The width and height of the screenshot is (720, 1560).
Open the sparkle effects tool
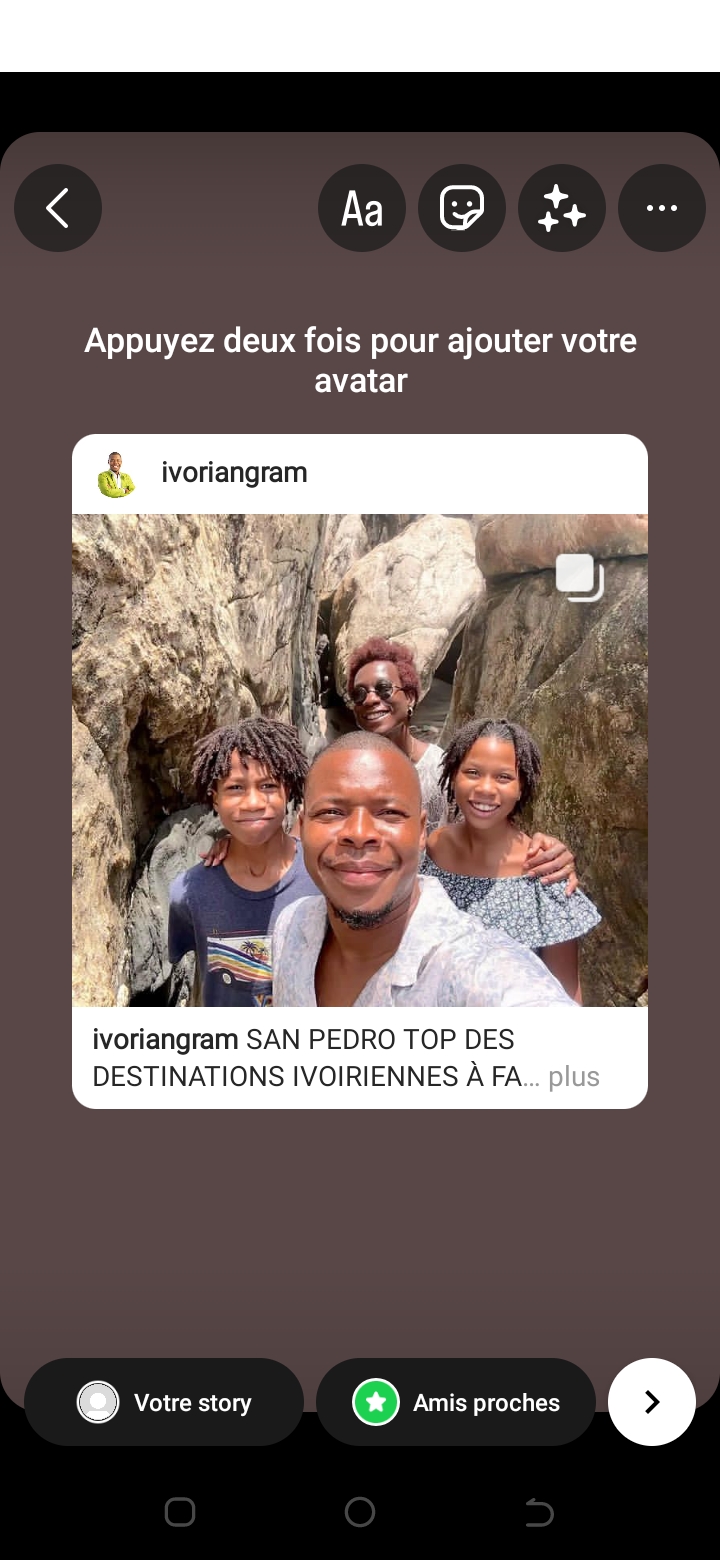point(562,208)
